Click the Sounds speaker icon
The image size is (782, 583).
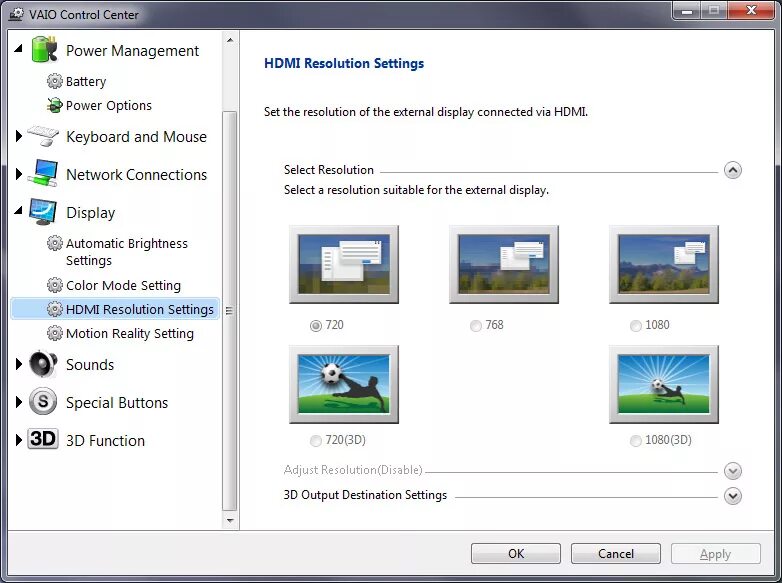tap(43, 364)
